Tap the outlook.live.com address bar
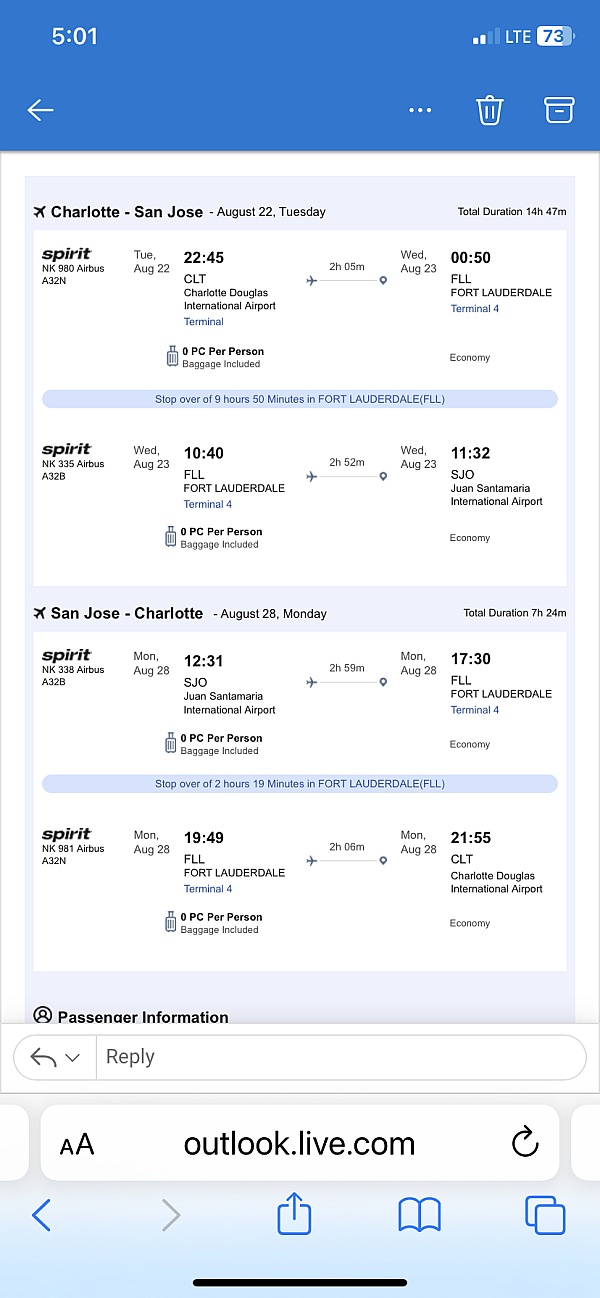Image resolution: width=600 pixels, height=1298 pixels. pyautogui.click(x=299, y=1143)
